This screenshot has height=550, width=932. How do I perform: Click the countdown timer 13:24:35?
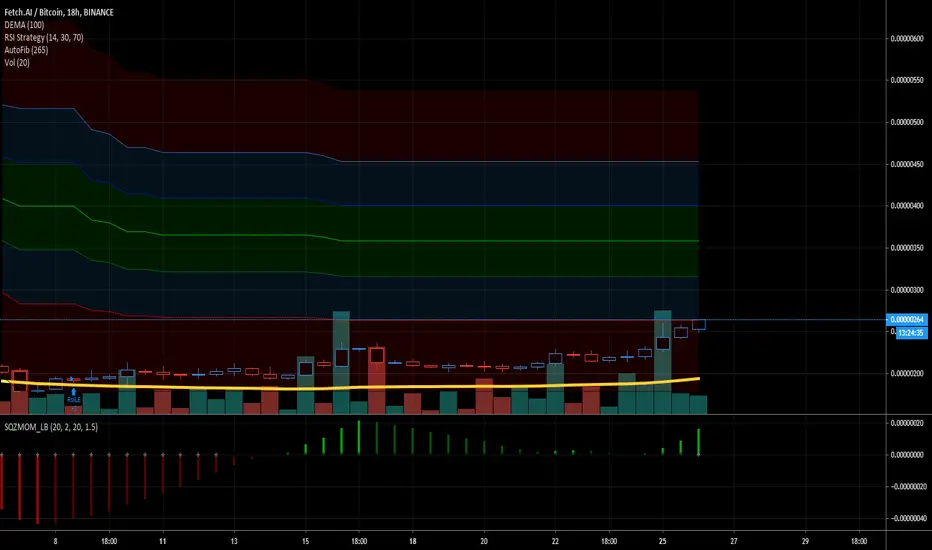point(911,333)
